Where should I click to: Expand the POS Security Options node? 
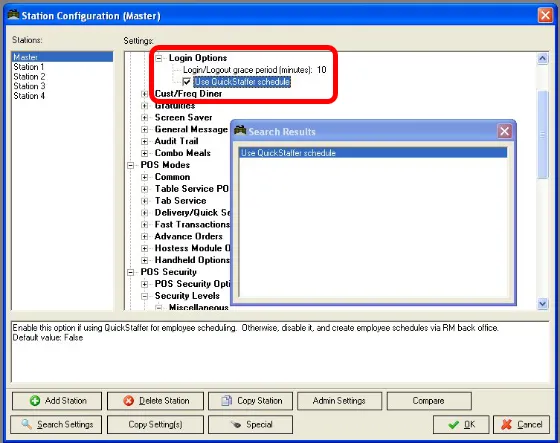coord(145,284)
